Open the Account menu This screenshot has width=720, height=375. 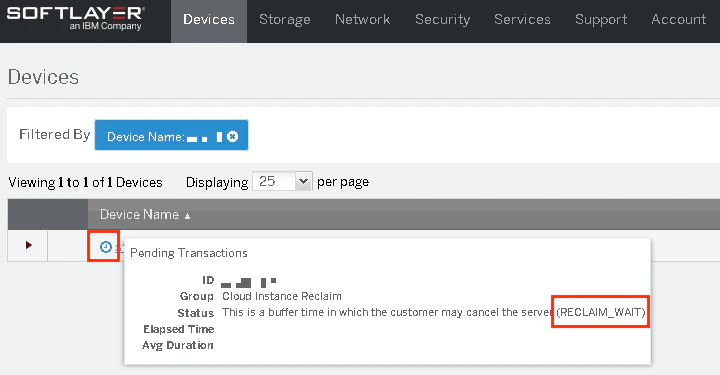679,19
